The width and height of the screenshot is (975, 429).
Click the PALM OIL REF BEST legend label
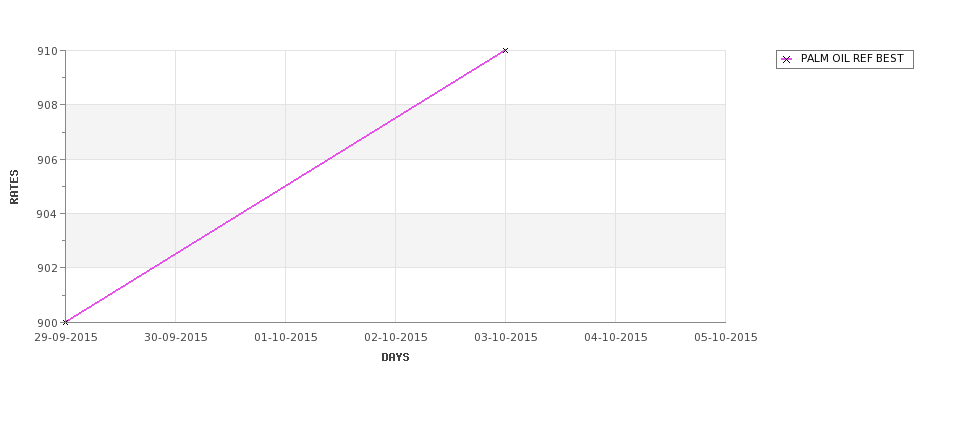coord(852,59)
